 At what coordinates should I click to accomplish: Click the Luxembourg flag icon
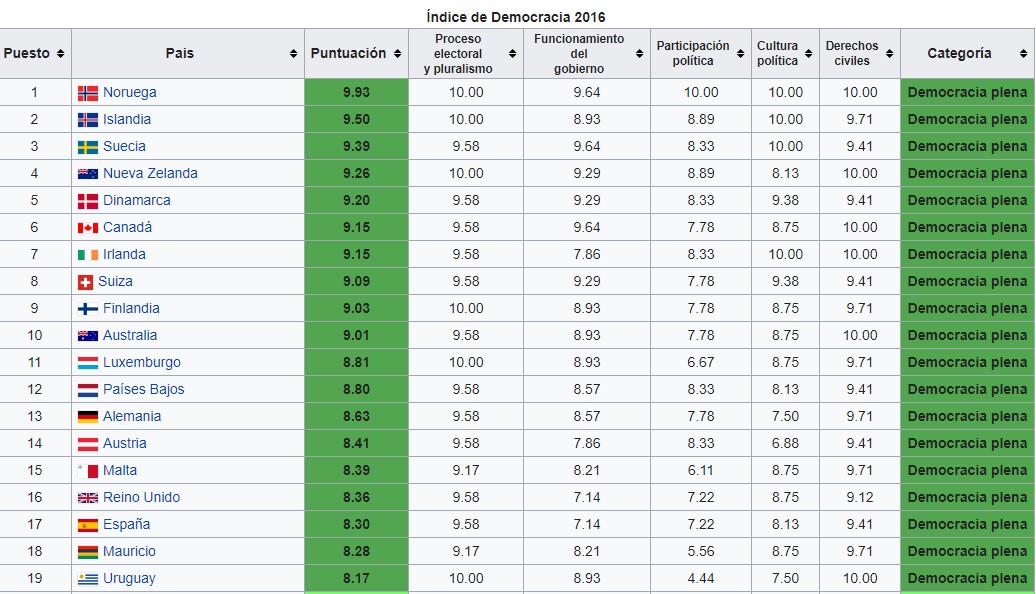(88, 363)
